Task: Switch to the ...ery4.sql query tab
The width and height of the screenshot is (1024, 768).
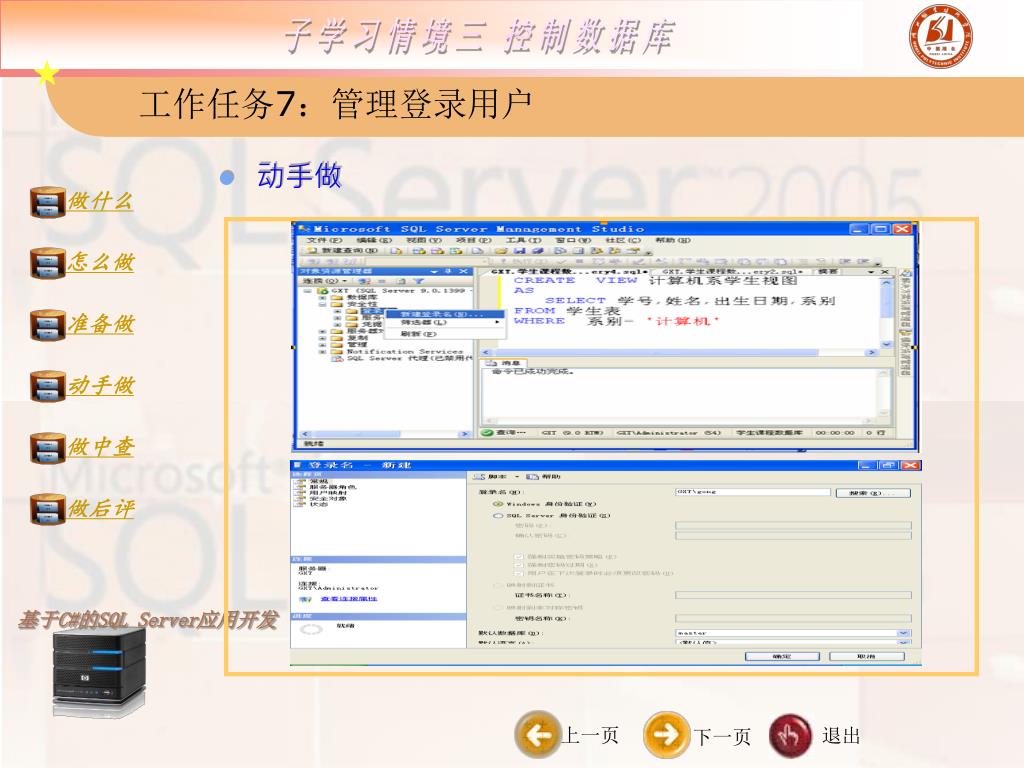Action: pos(569,271)
